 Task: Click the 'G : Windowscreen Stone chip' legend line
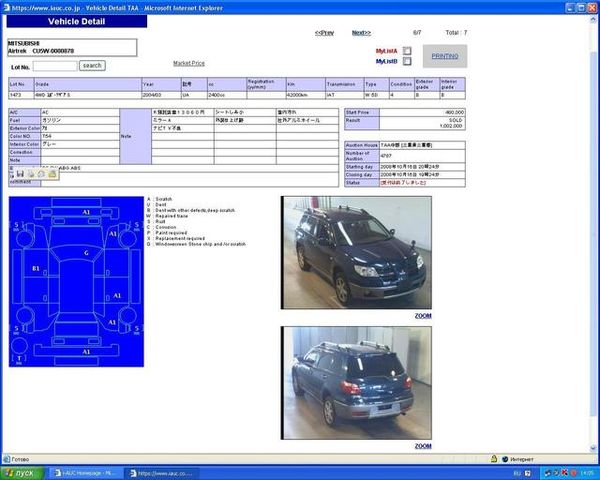click(x=196, y=244)
